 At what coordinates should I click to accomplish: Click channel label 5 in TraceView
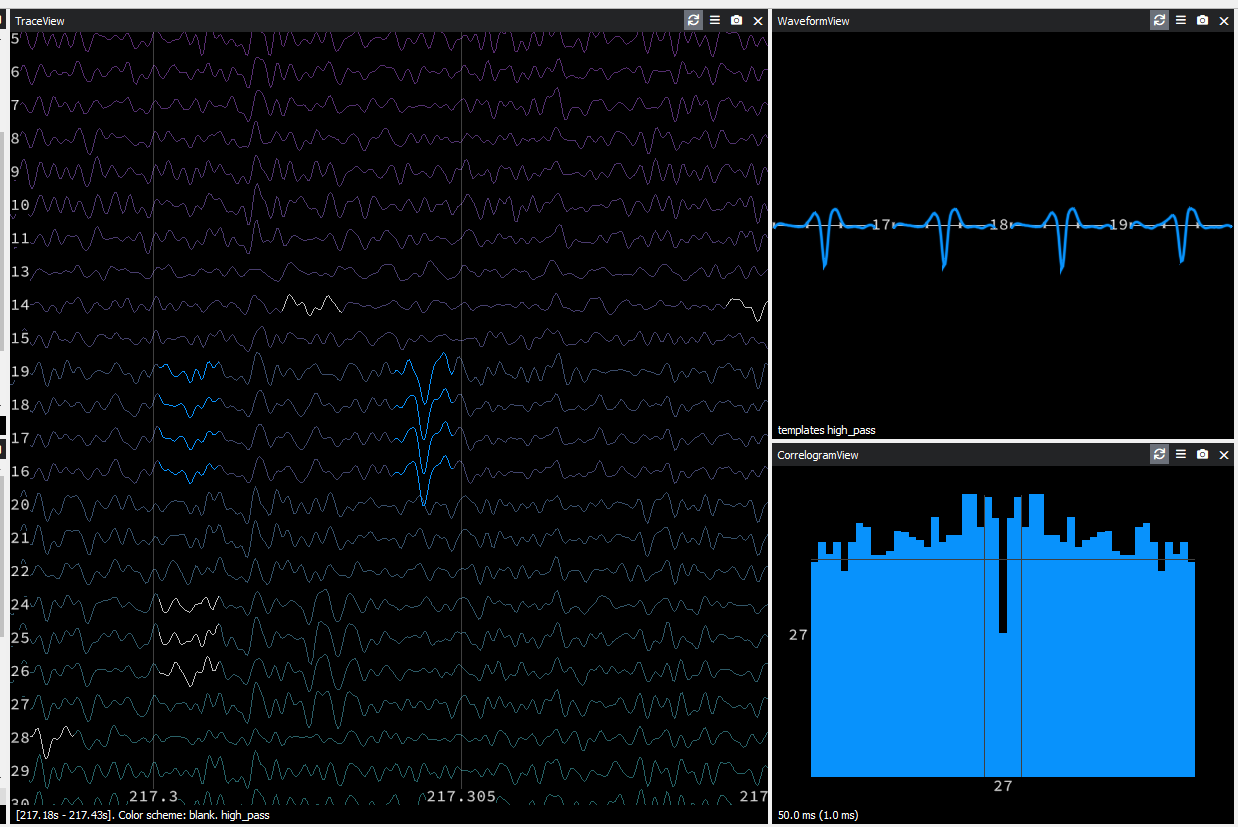(15, 38)
